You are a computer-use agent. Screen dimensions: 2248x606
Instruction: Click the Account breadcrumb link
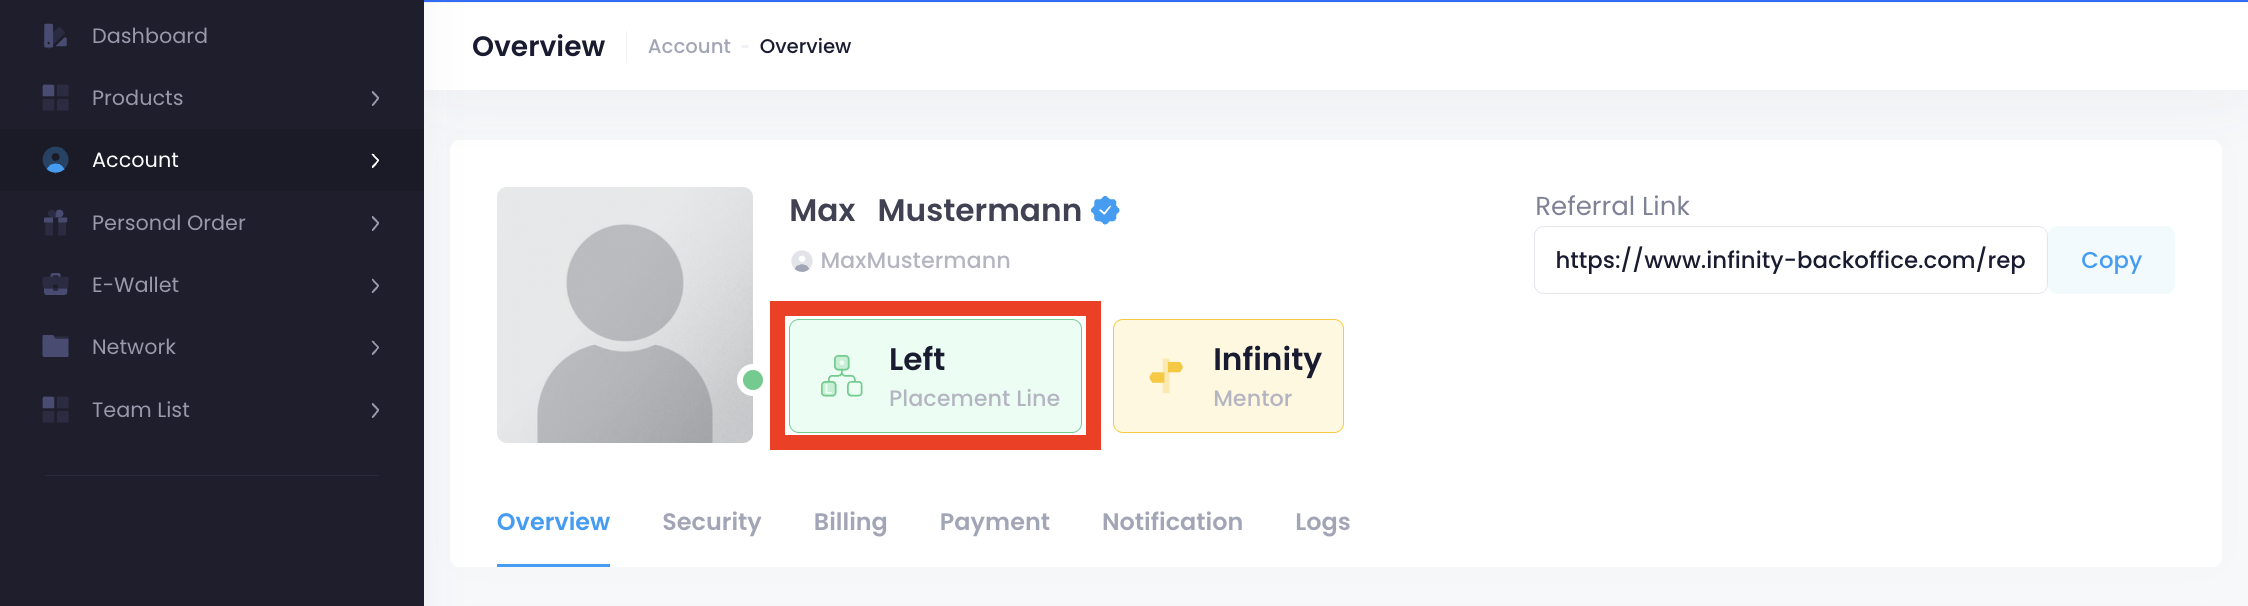tap(689, 46)
